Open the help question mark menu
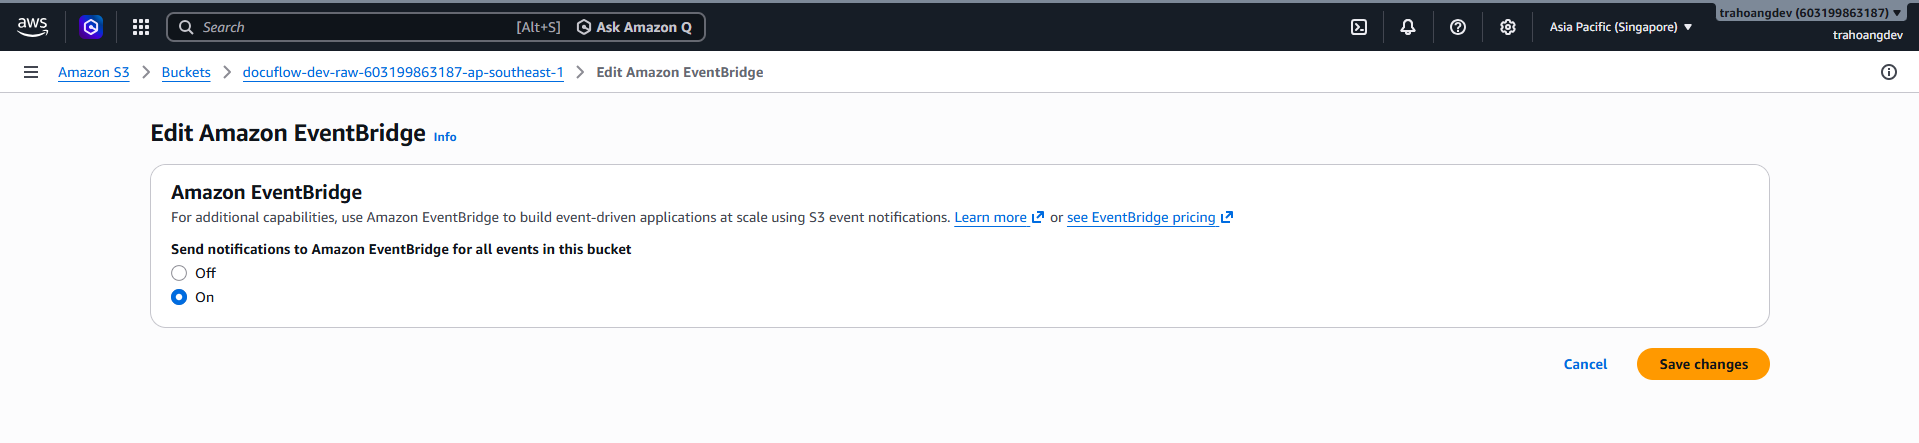This screenshot has height=443, width=1919. (x=1458, y=27)
